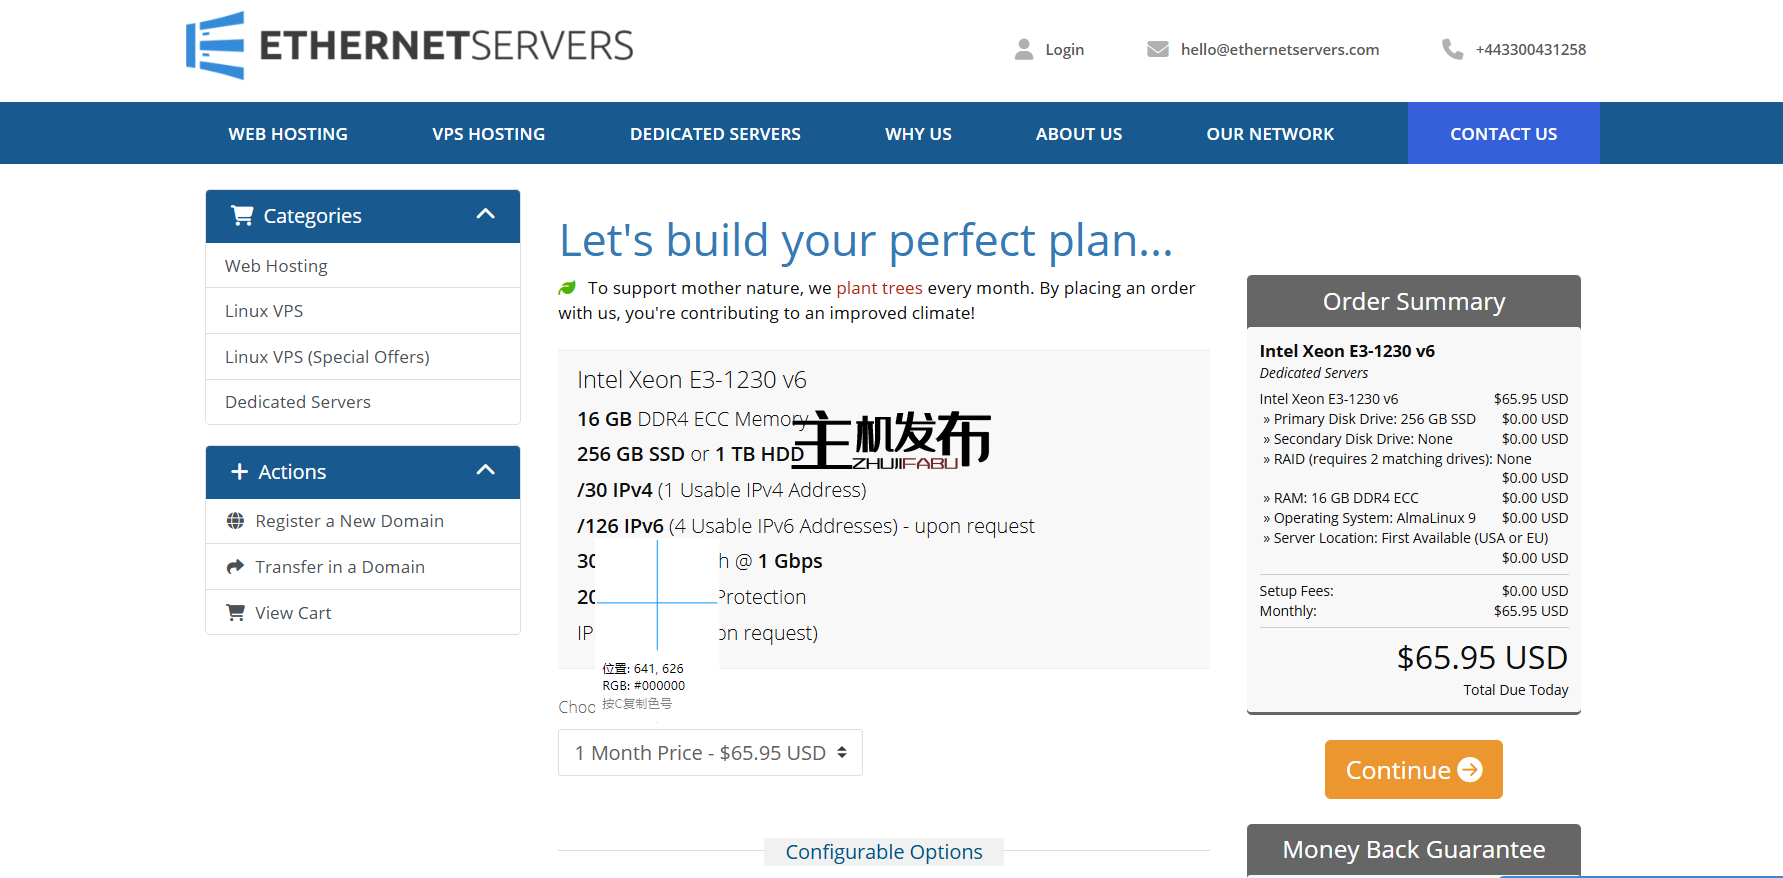Click the Setup Fees label
The image size is (1783, 878).
(x=1296, y=591)
